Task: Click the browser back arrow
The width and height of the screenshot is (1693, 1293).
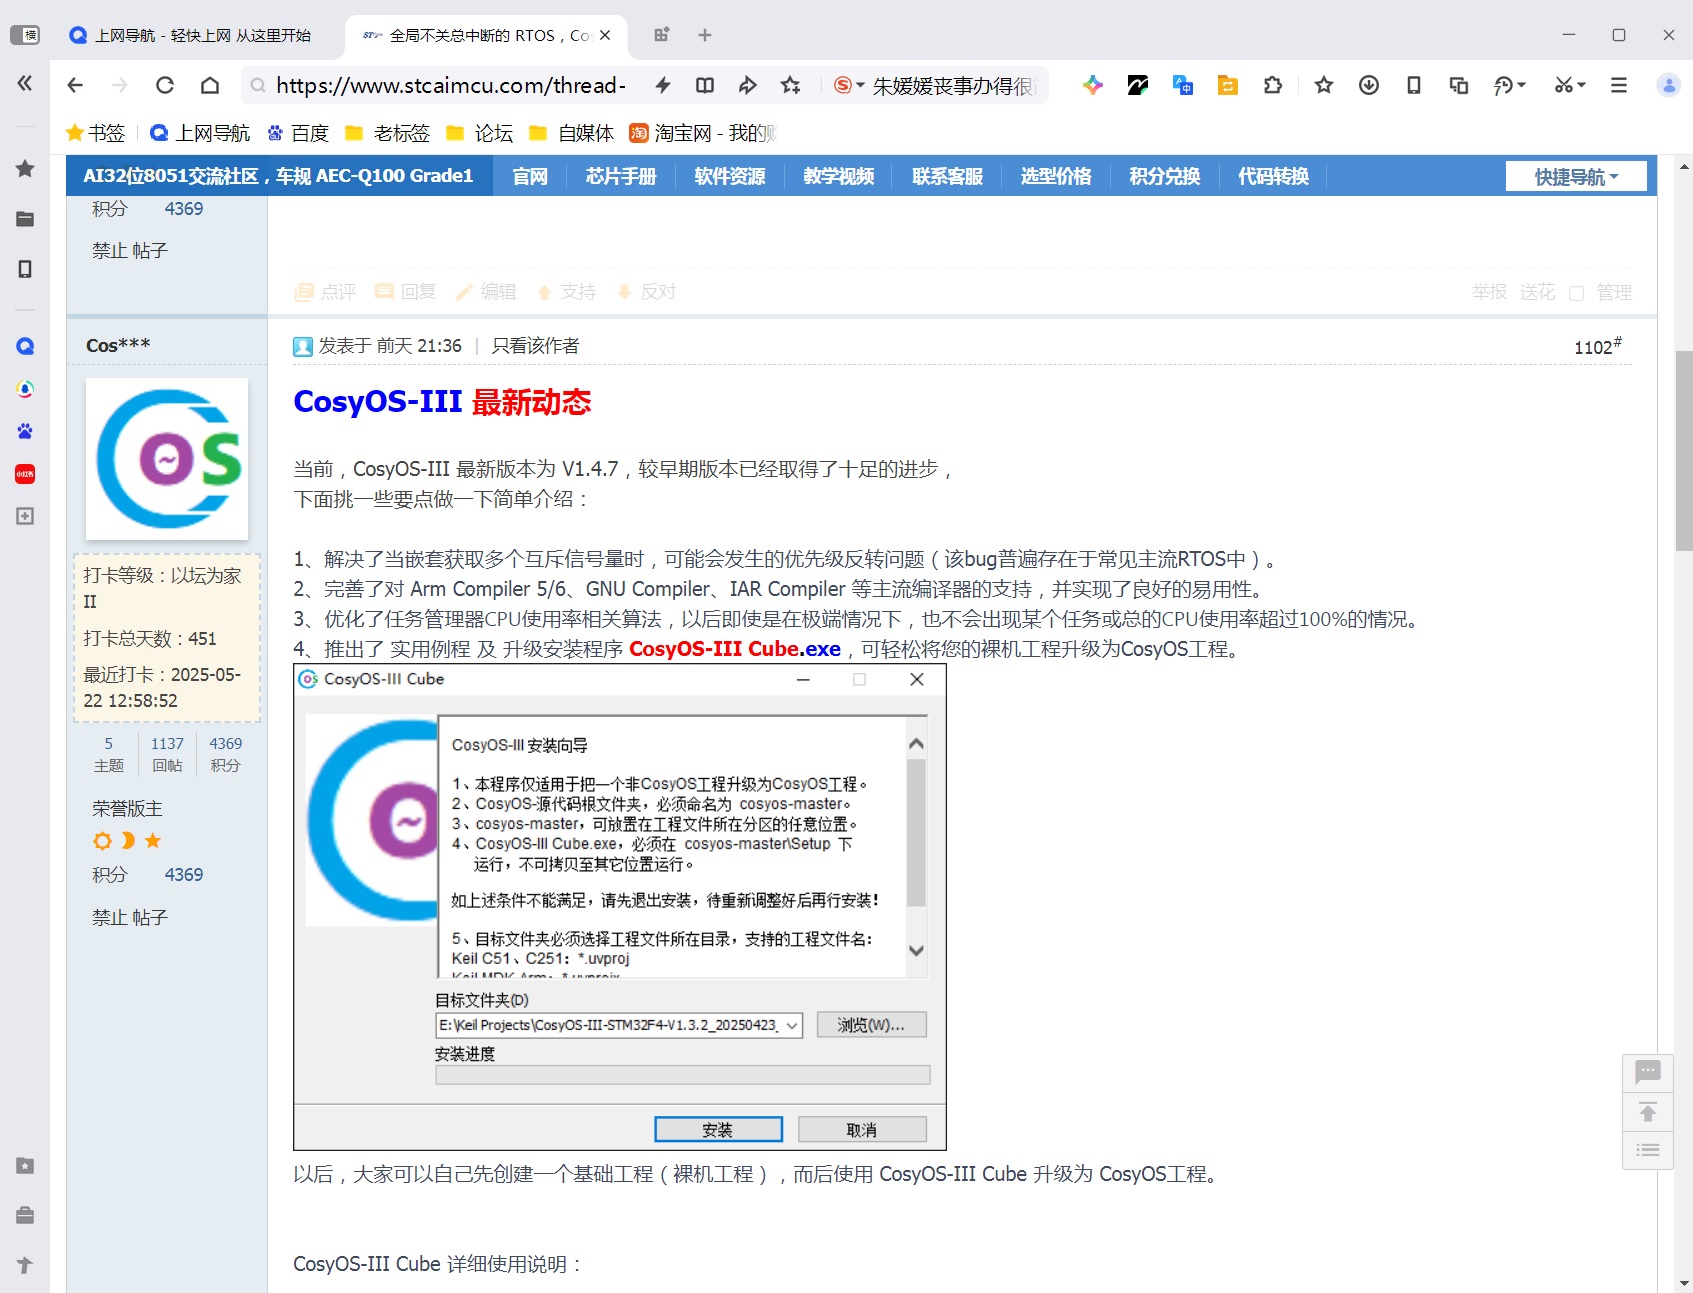Action: 75,85
